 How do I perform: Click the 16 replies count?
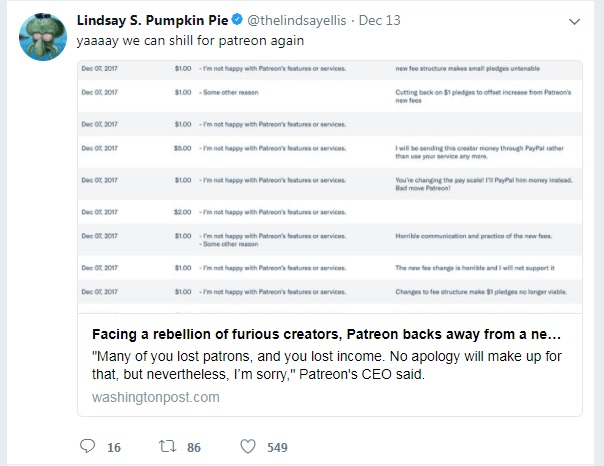tap(114, 448)
